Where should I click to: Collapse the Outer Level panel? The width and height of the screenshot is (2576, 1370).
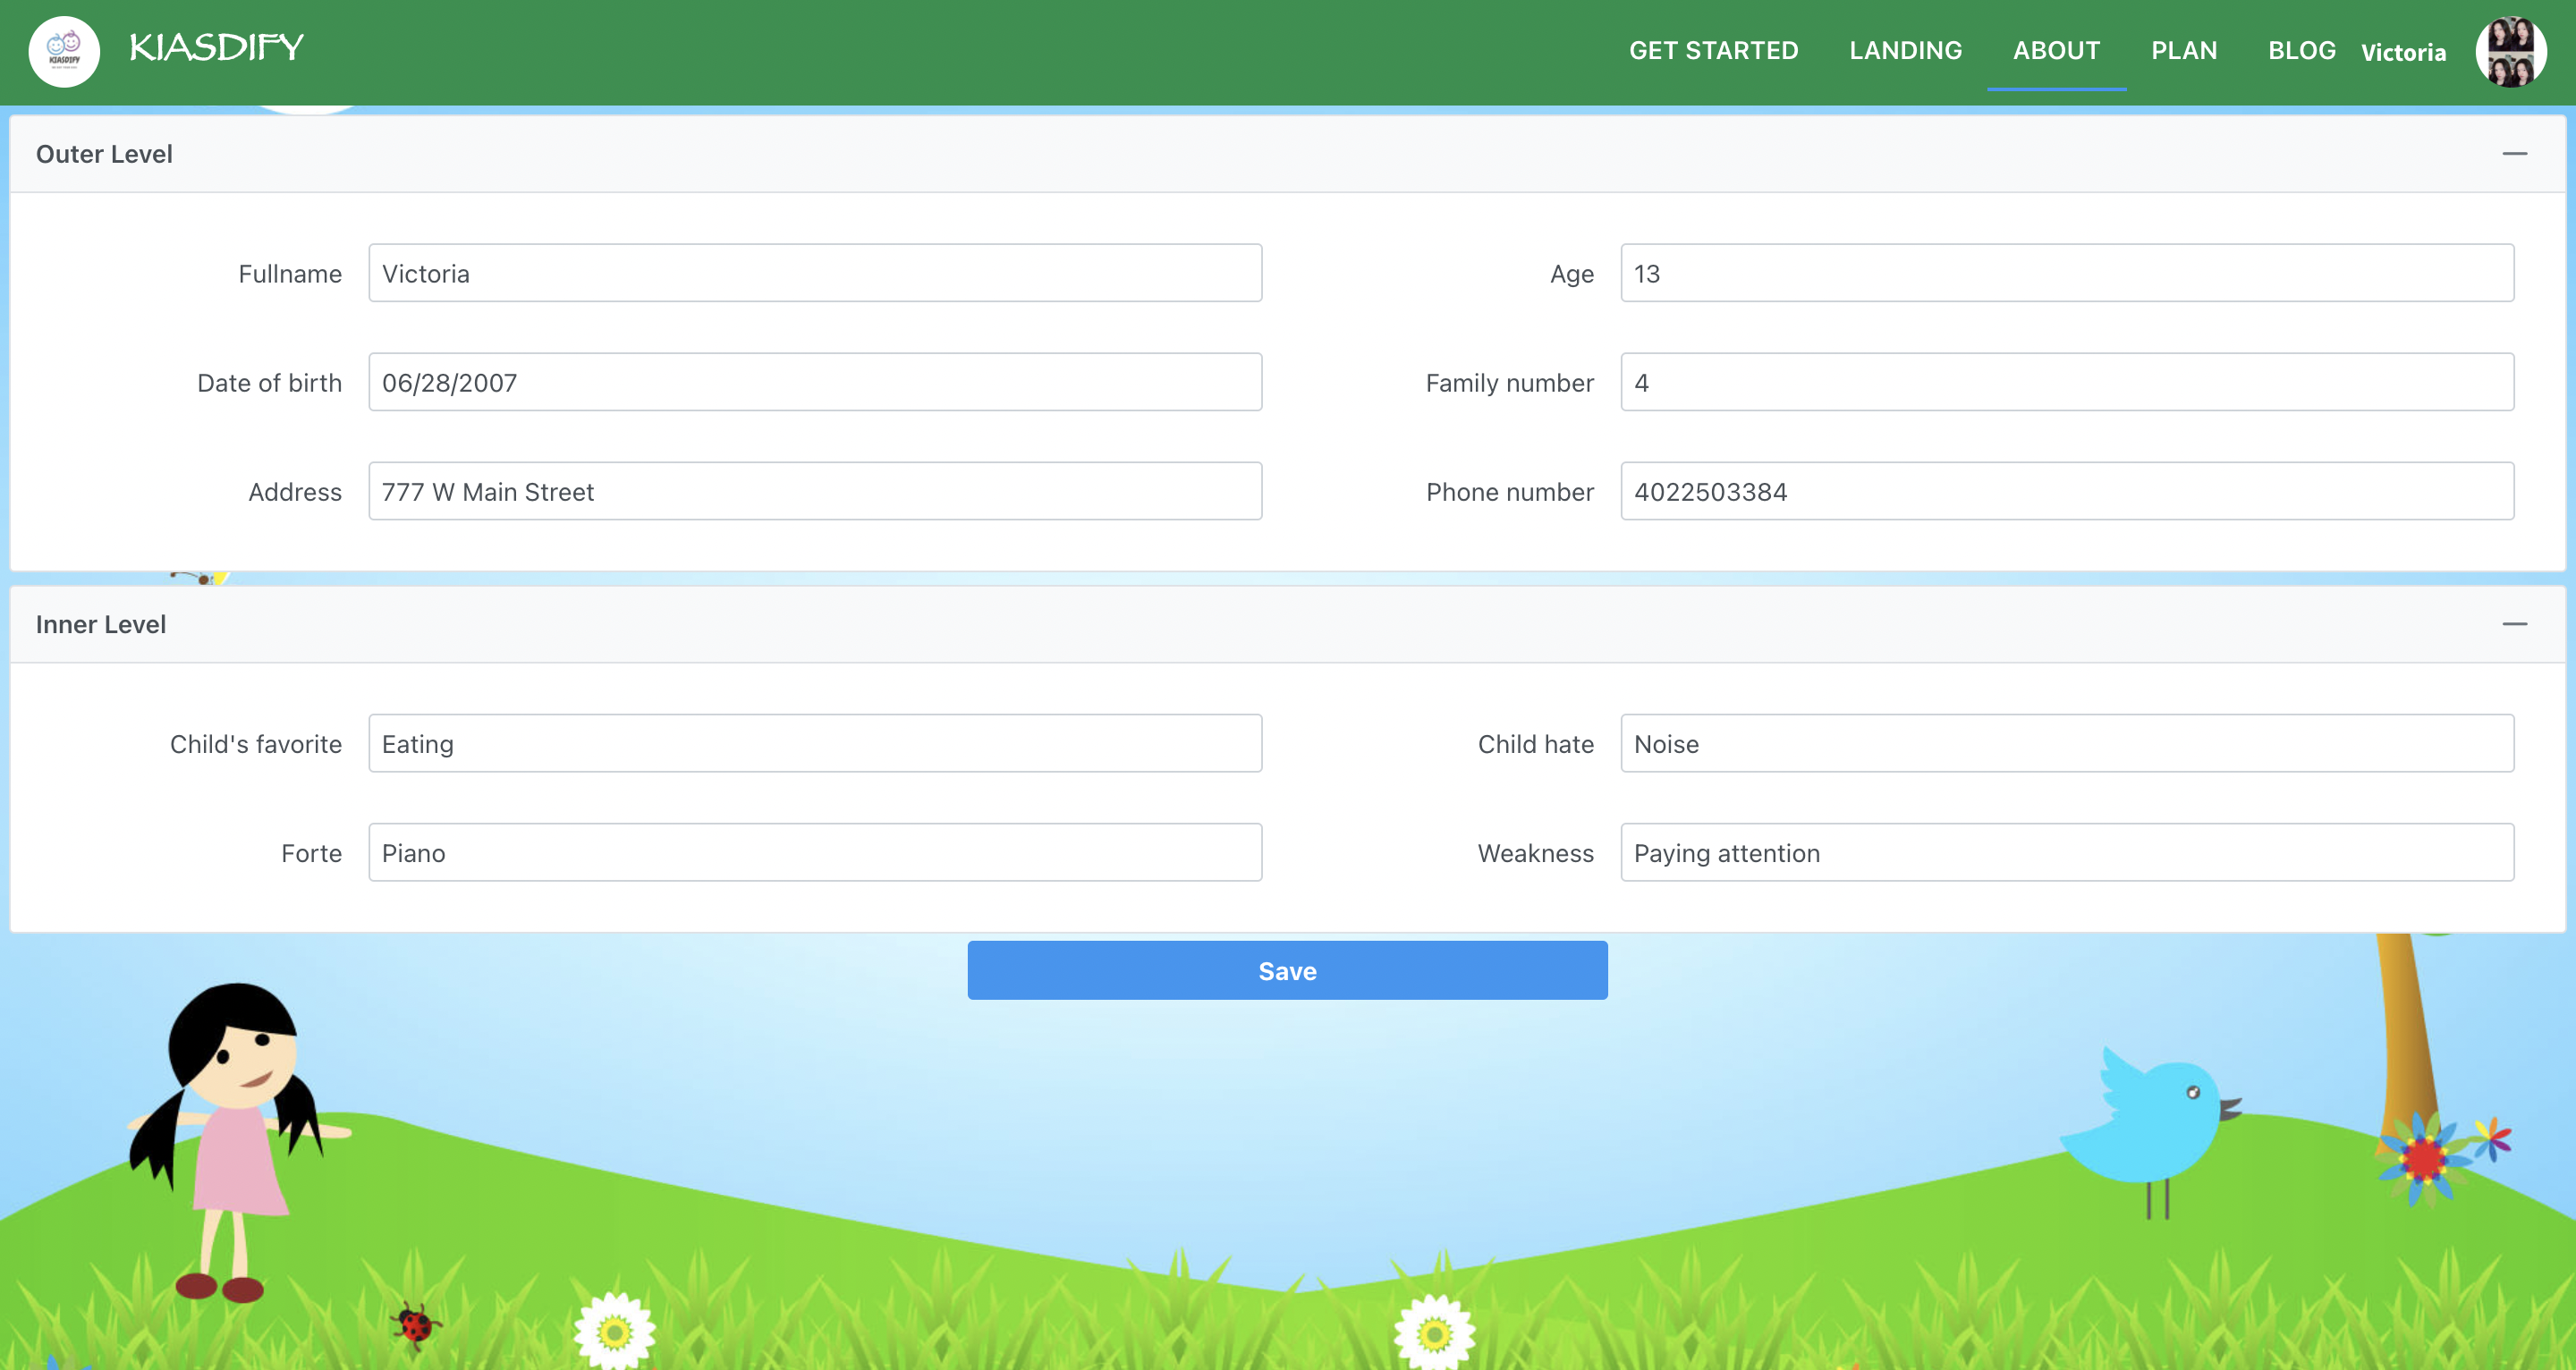pyautogui.click(x=2514, y=154)
